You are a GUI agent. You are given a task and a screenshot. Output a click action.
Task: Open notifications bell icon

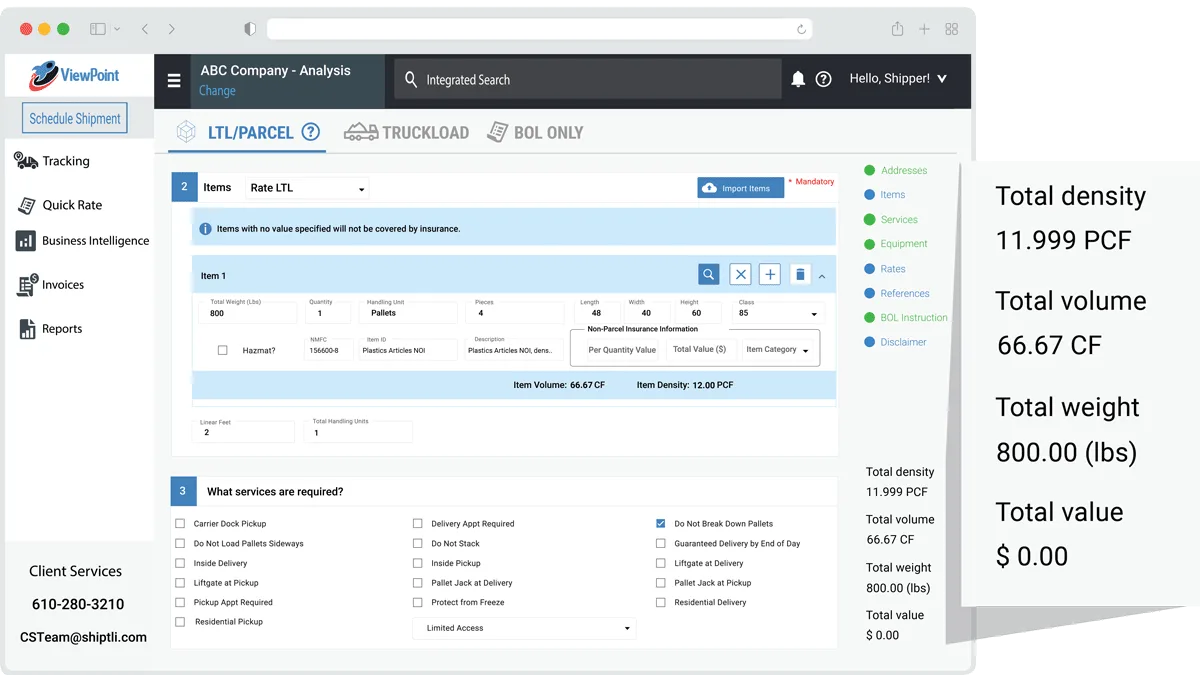click(798, 79)
